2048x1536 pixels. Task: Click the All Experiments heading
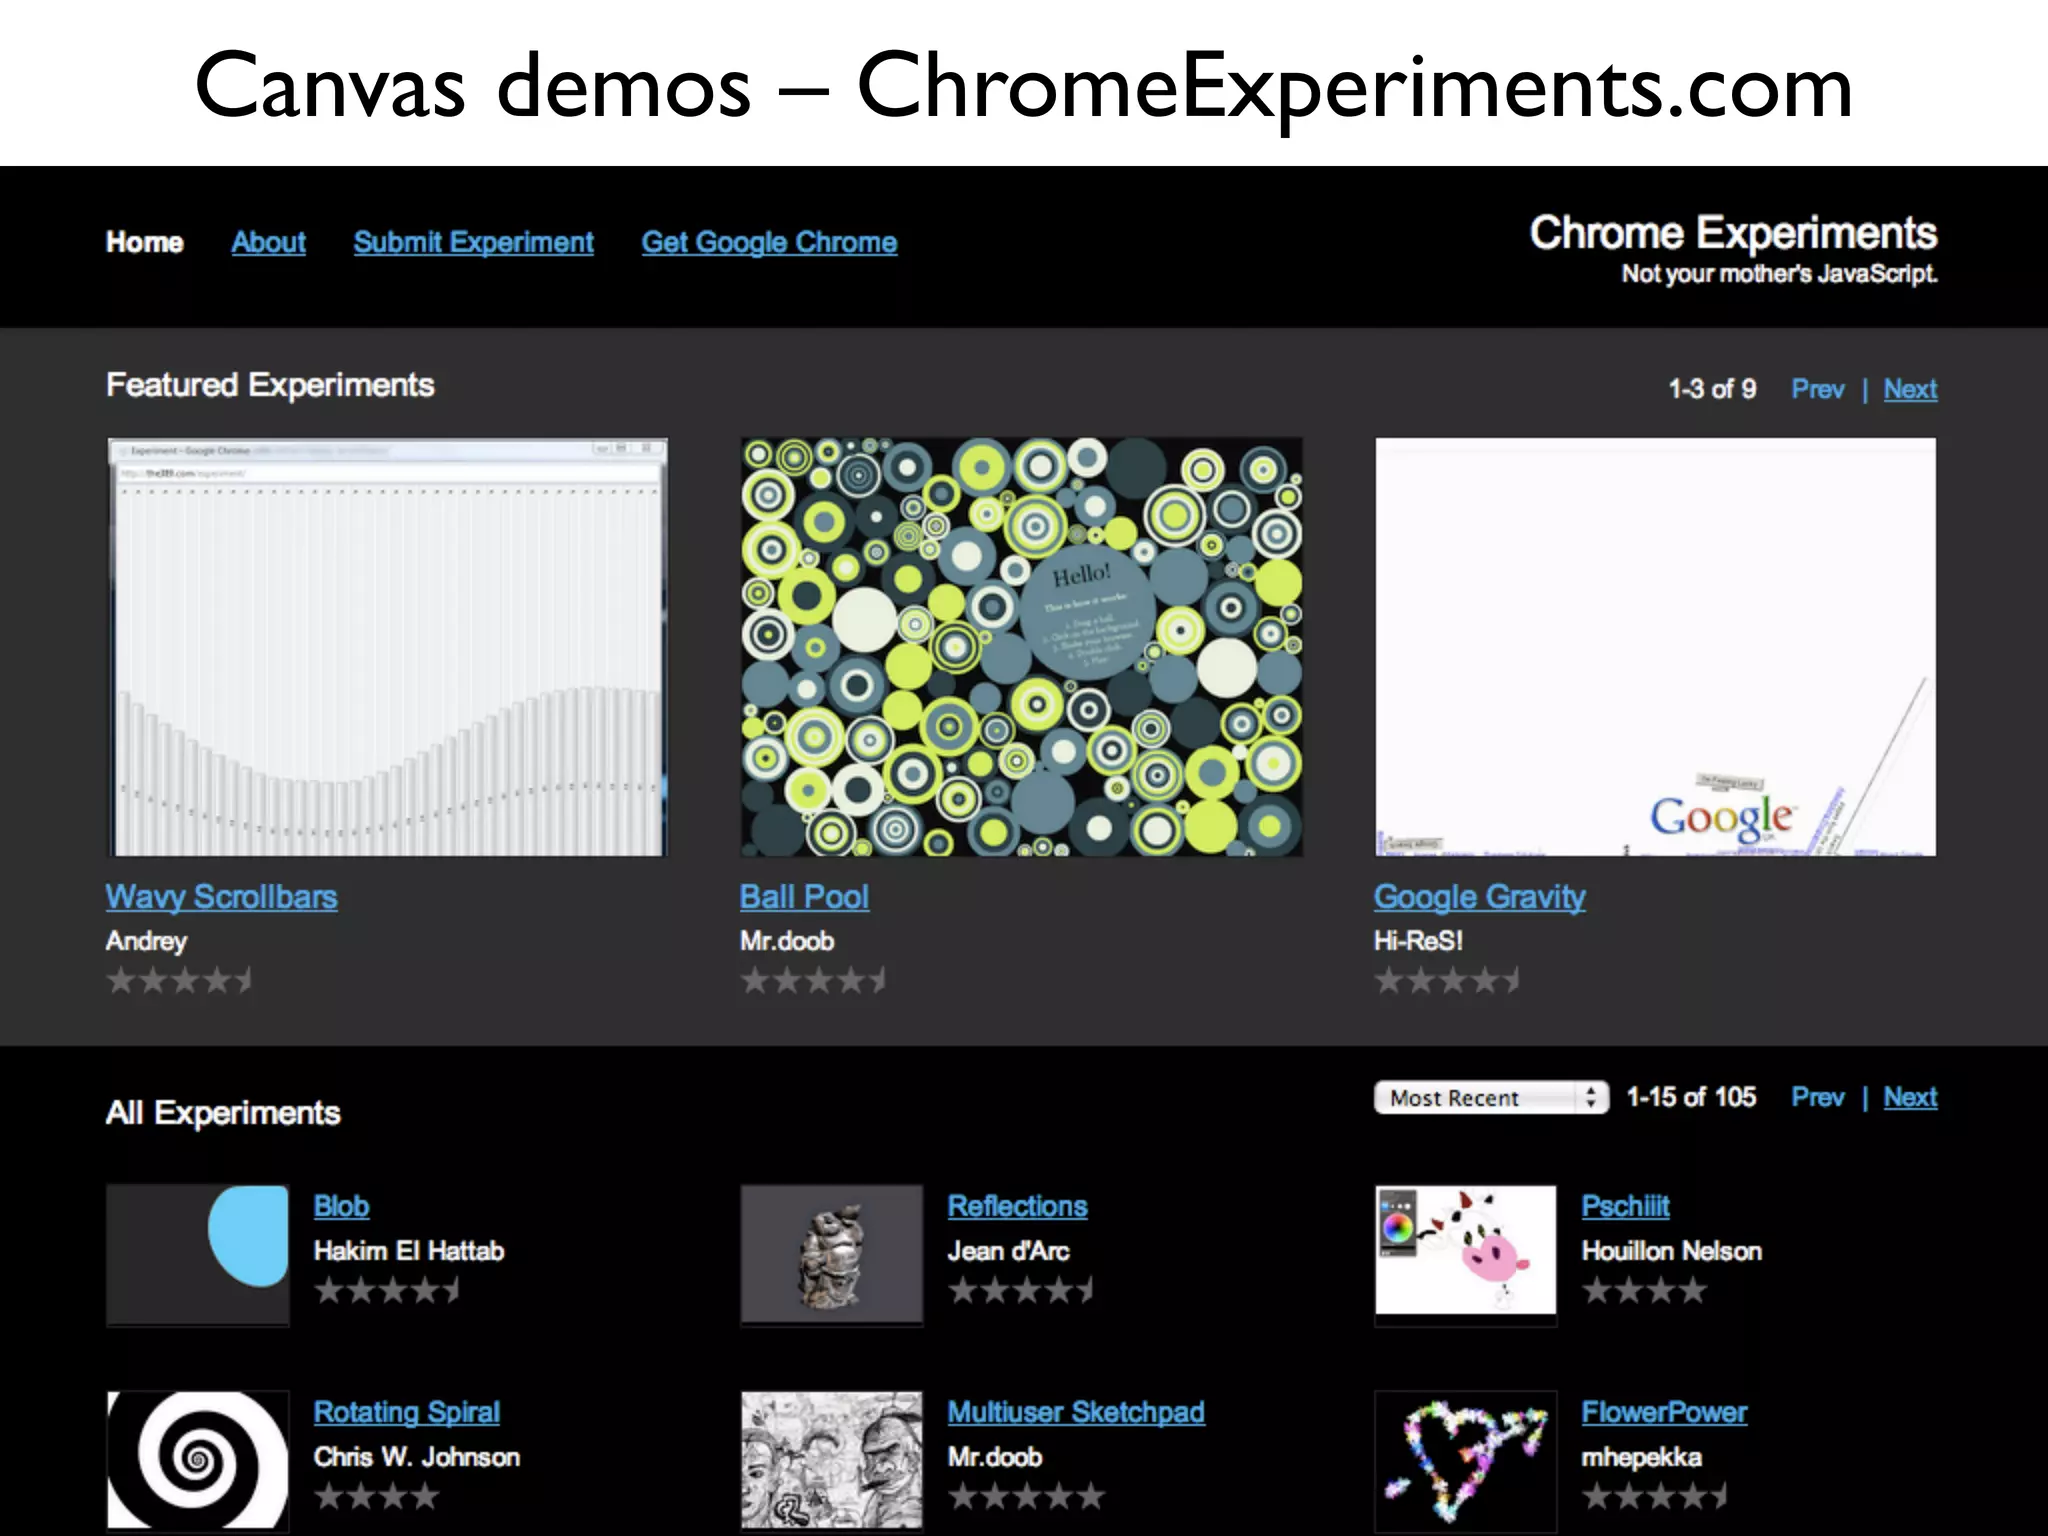(x=223, y=1113)
